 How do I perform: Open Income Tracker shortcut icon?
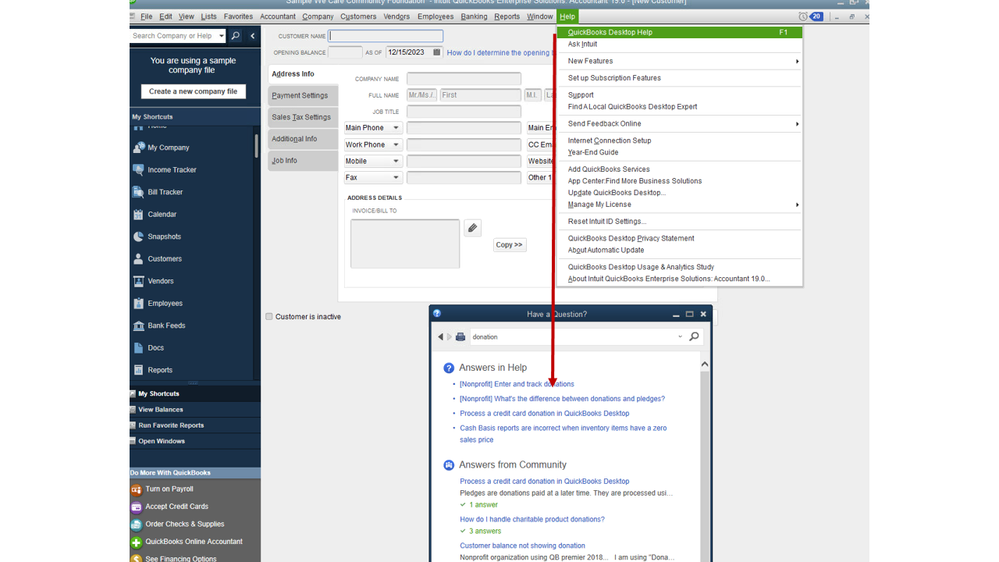138,170
